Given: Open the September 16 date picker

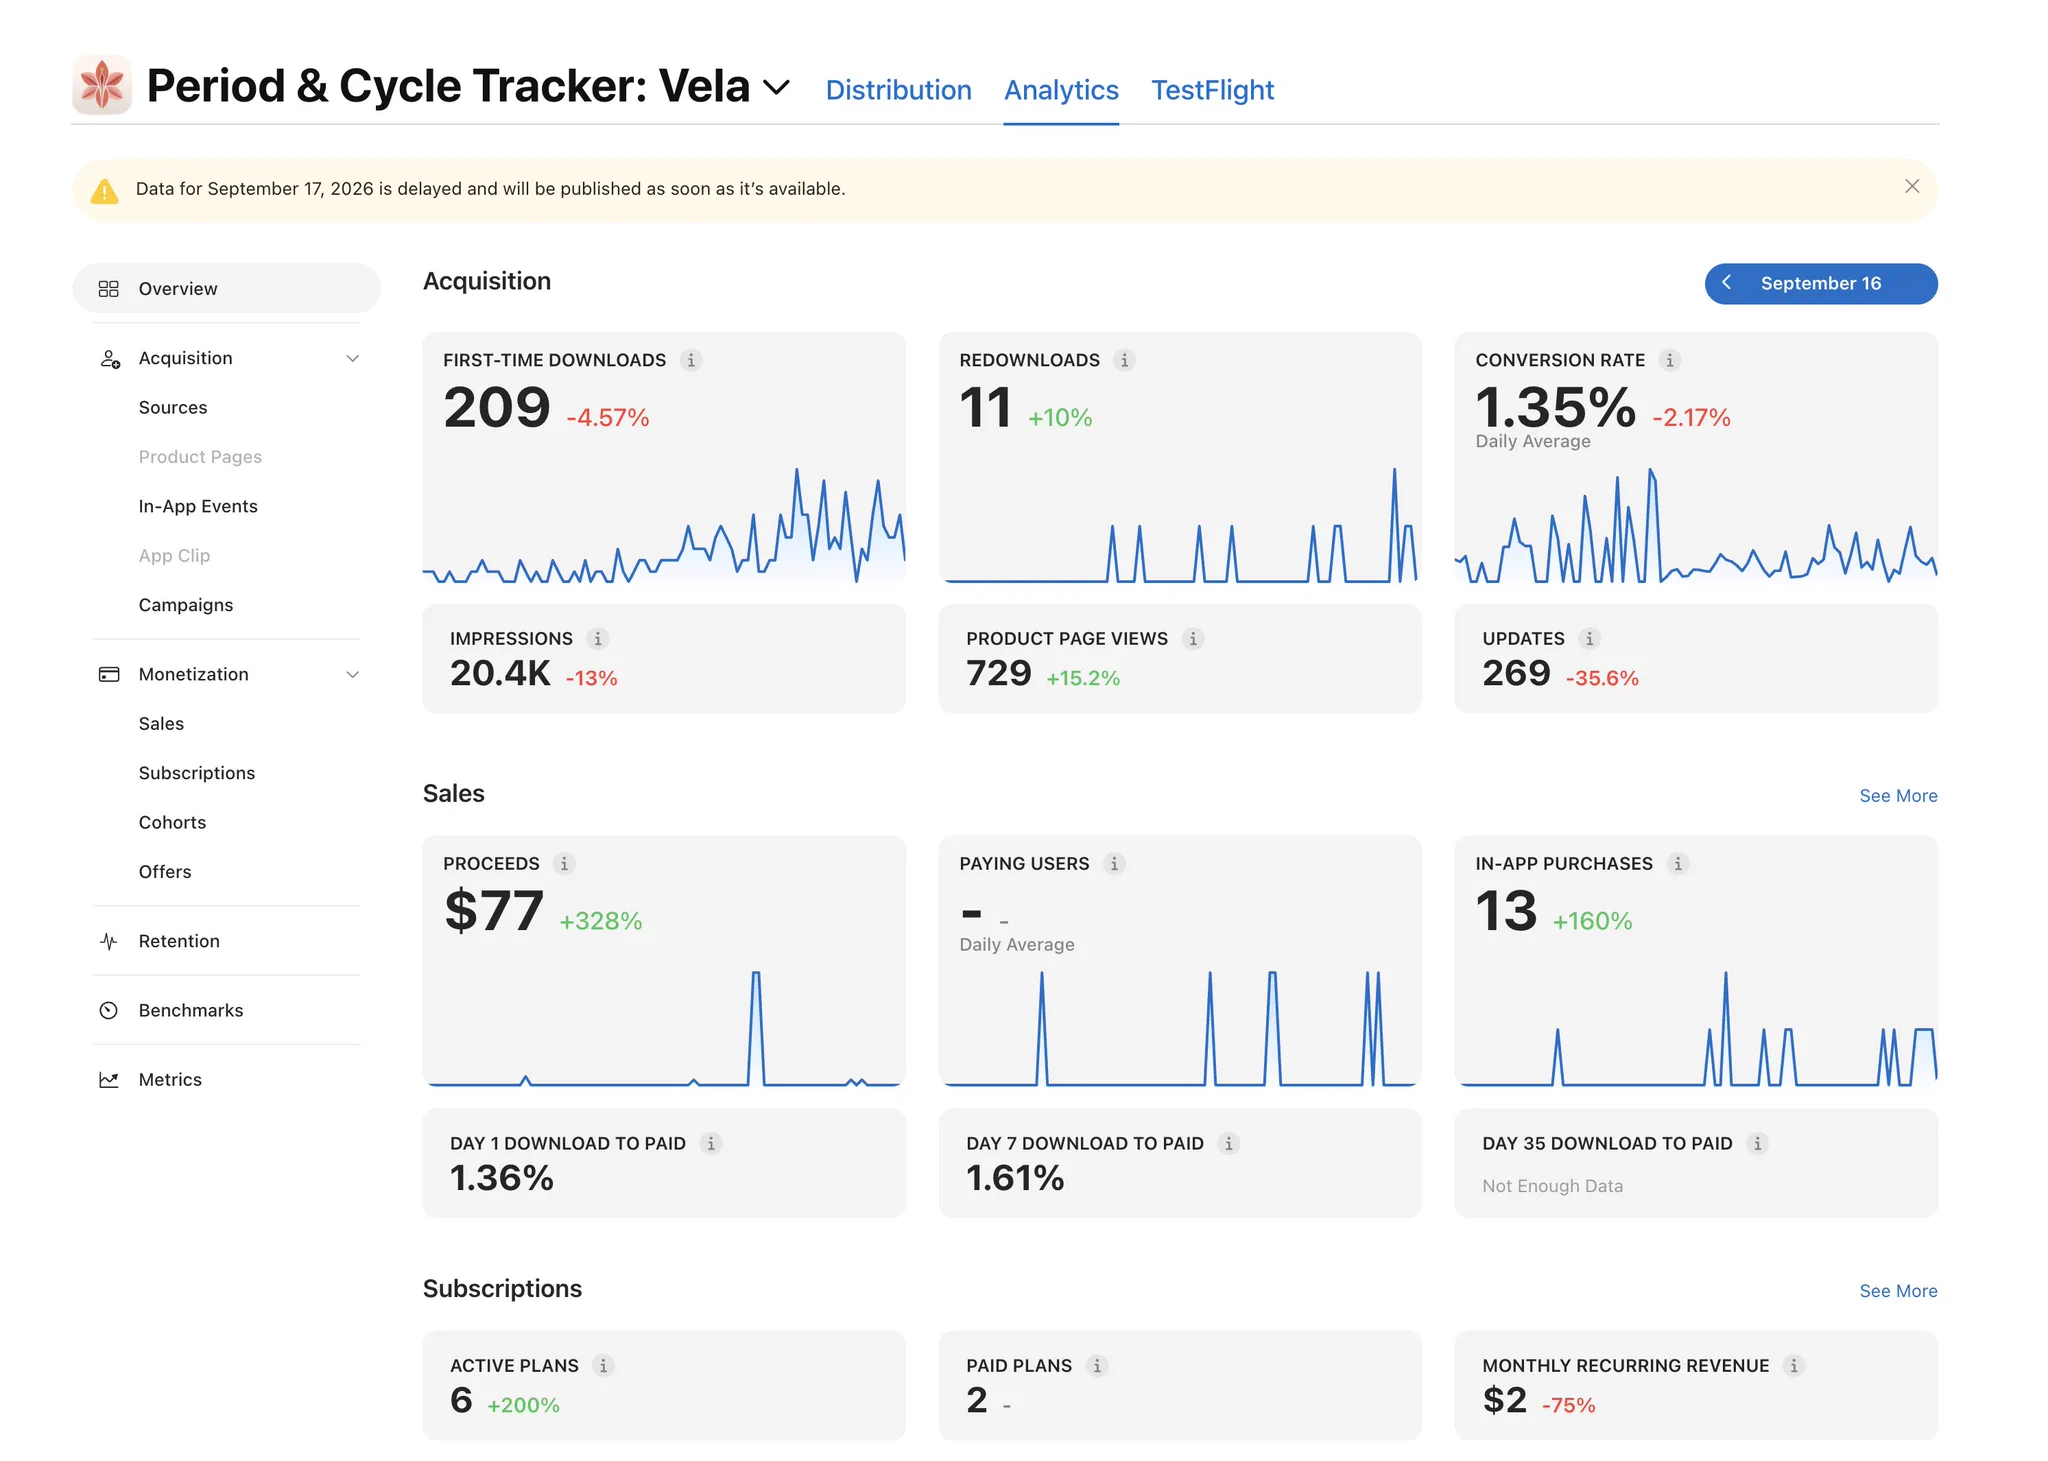Looking at the screenshot, I should click(x=1821, y=284).
